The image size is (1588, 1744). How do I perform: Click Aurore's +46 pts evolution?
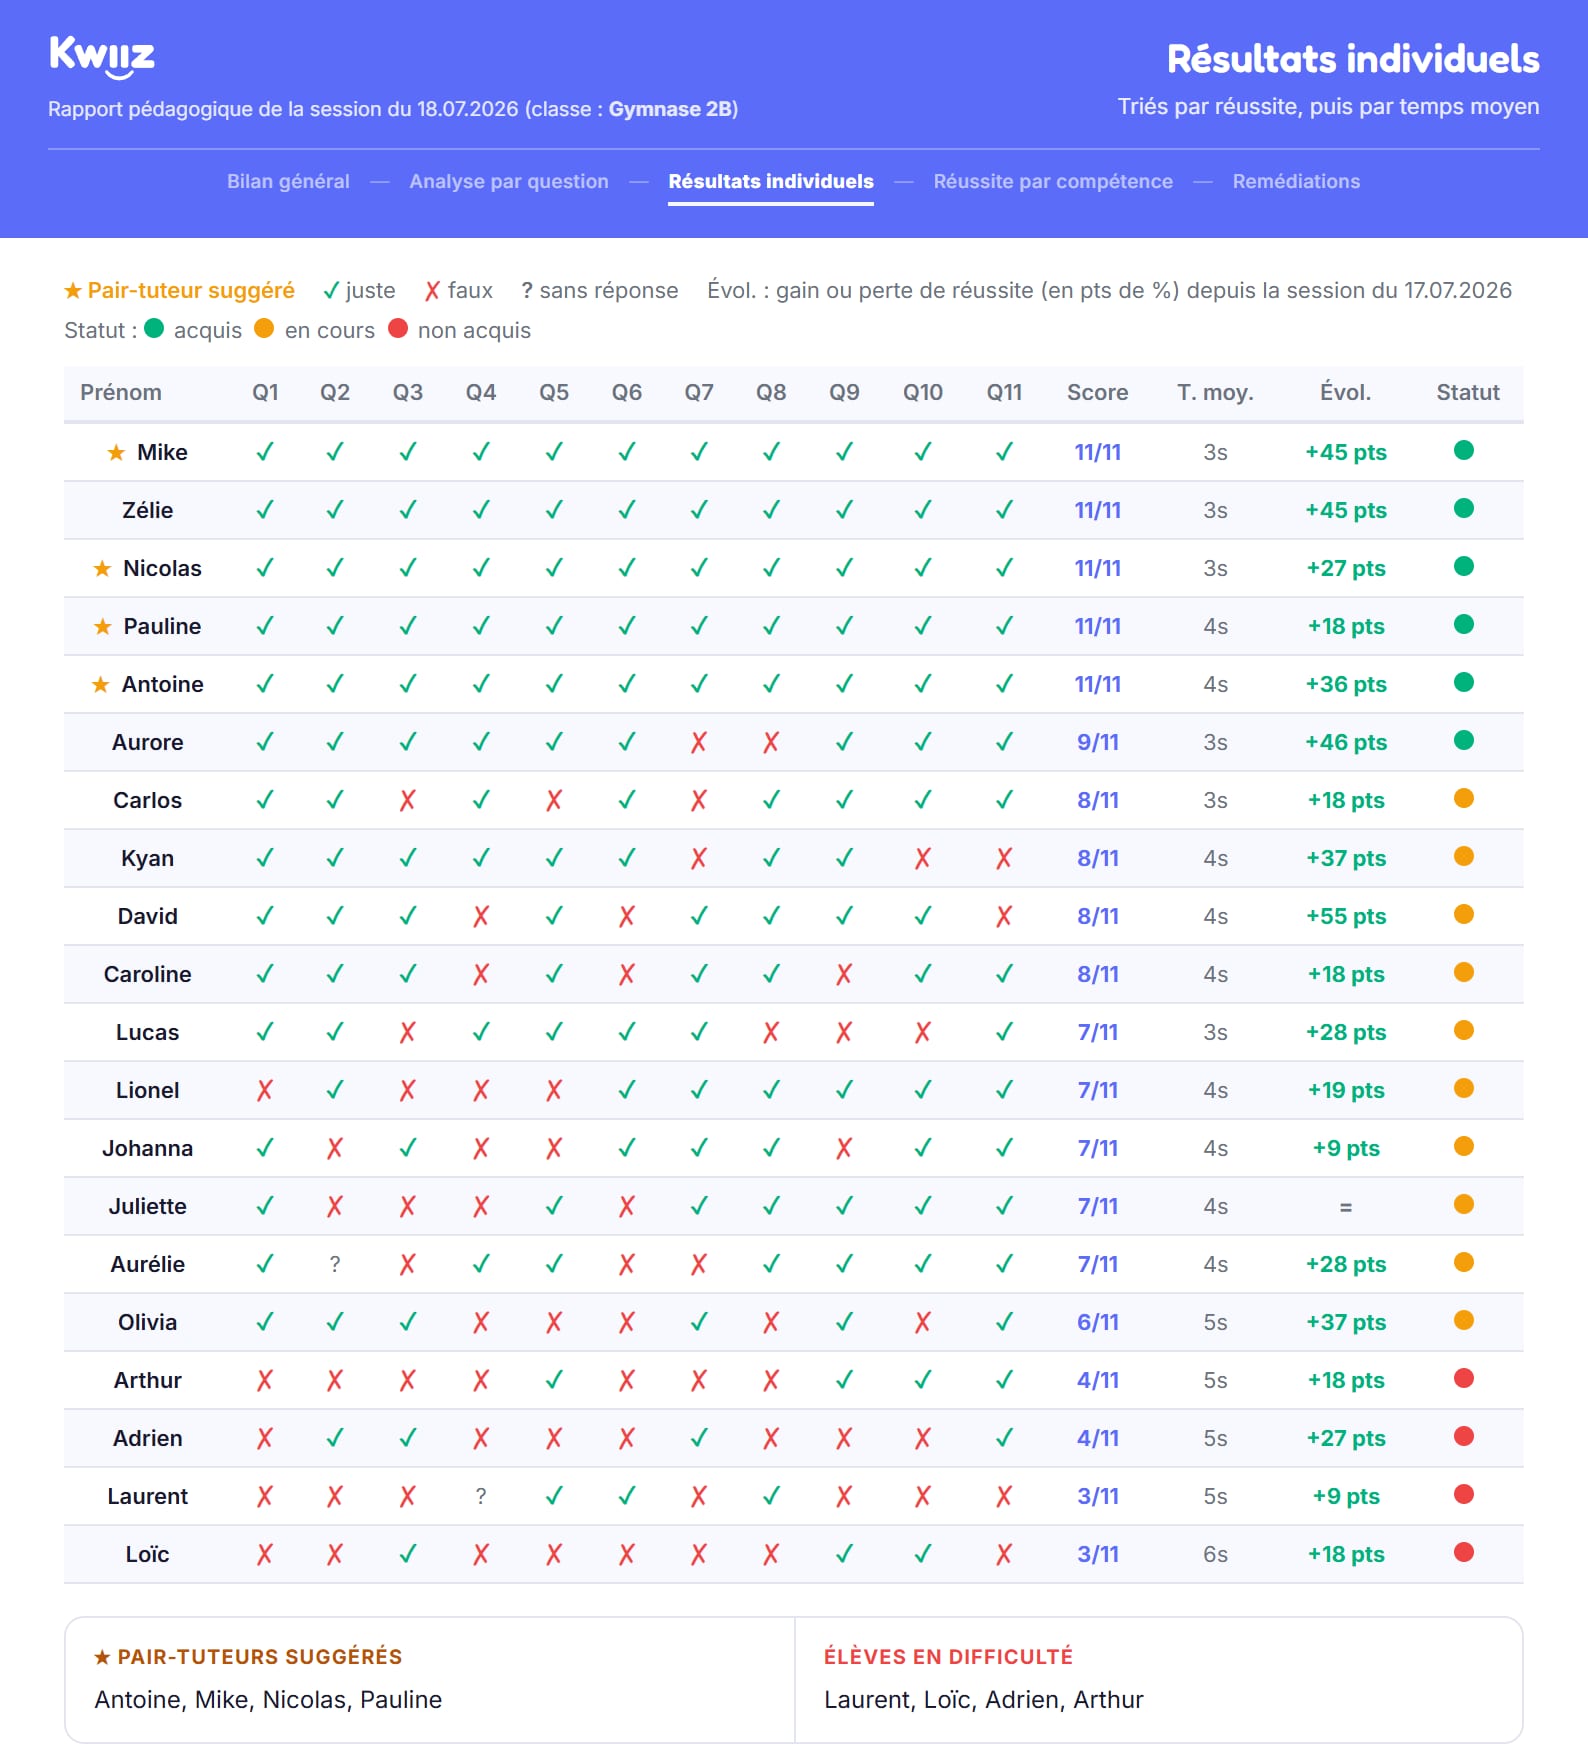[x=1346, y=742]
